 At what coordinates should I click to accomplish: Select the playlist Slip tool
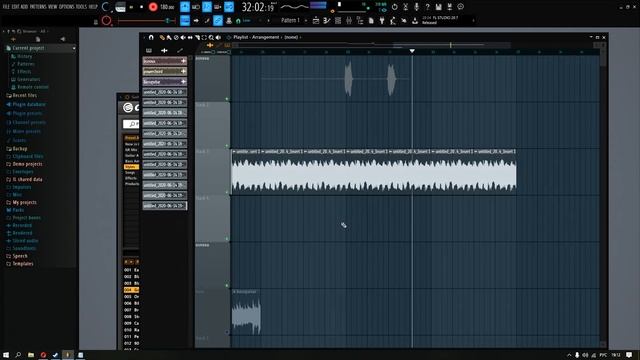pos(190,37)
